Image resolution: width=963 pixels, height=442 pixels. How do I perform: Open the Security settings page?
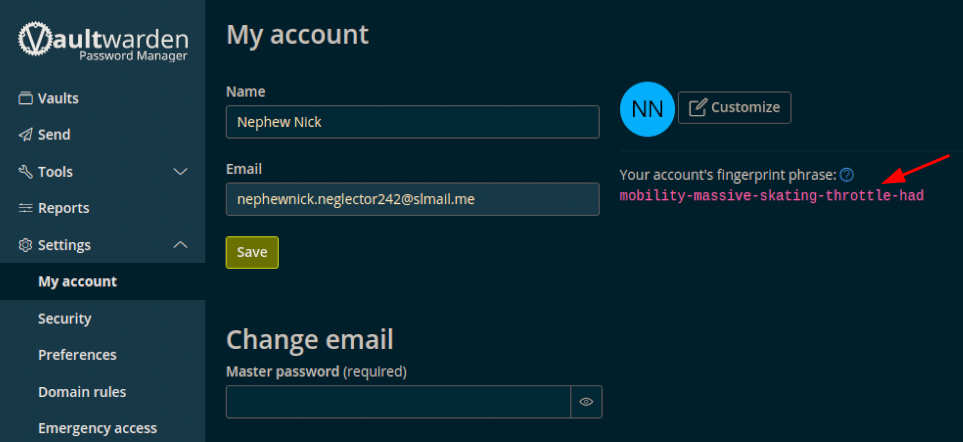[x=64, y=319]
